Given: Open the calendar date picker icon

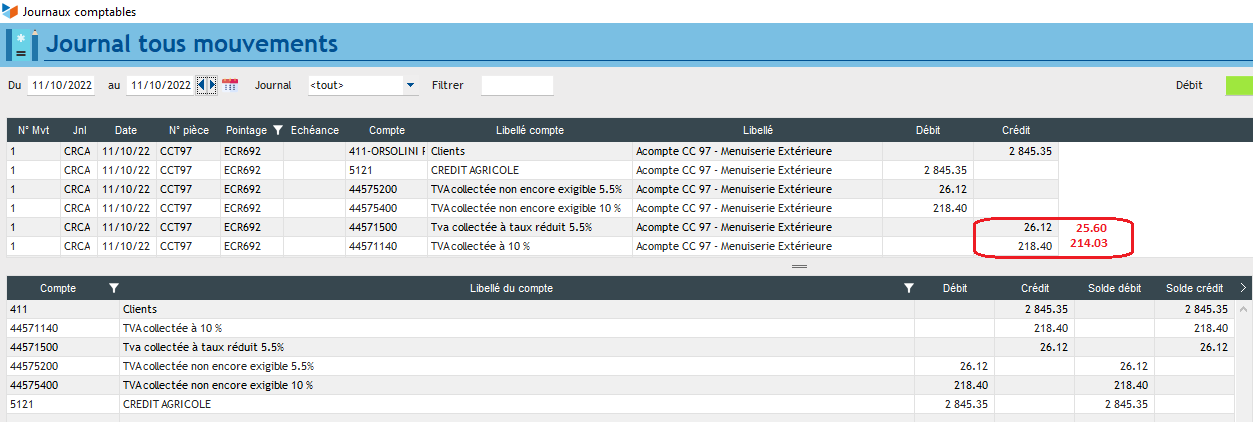Looking at the screenshot, I should (230, 86).
